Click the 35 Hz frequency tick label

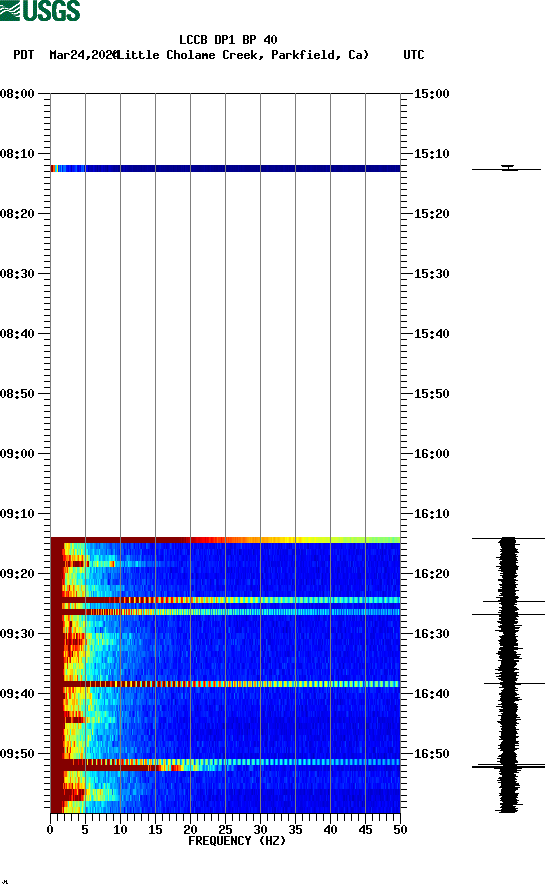coord(295,830)
